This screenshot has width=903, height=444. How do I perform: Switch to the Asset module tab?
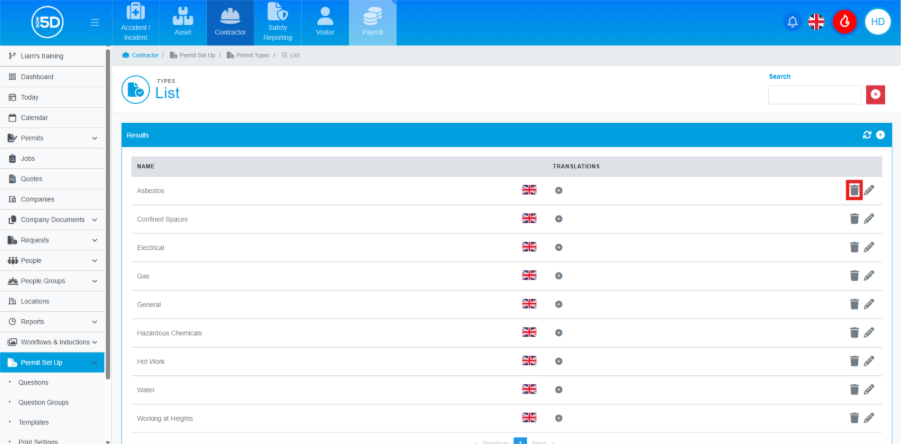click(x=182, y=22)
